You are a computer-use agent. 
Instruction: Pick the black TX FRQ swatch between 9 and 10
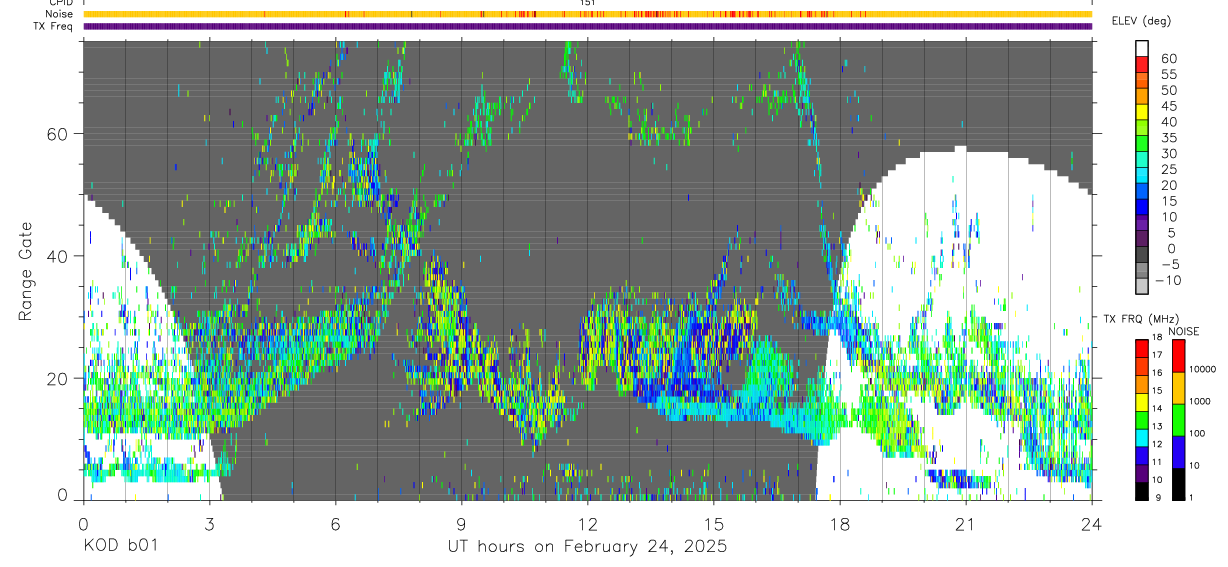pos(1141,490)
